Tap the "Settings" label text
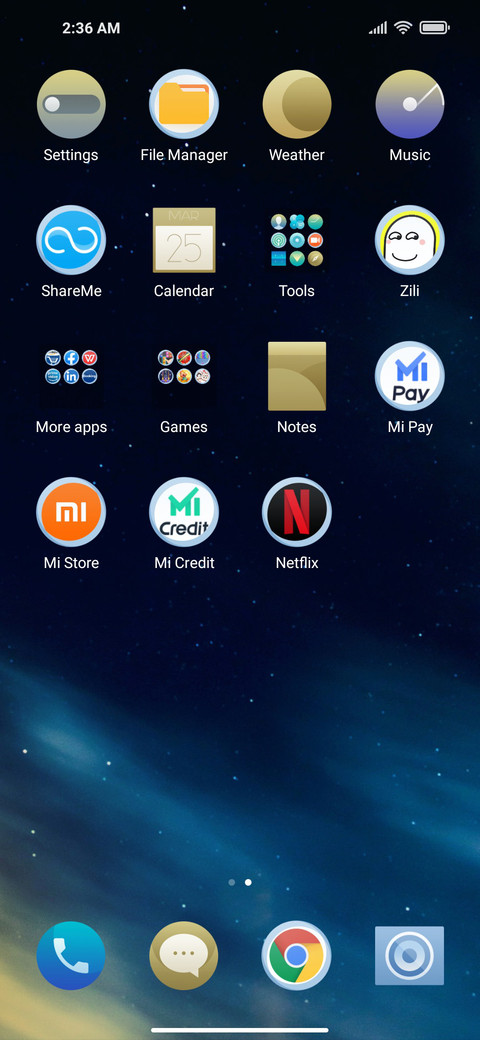Image resolution: width=480 pixels, height=1040 pixels. coord(71,155)
